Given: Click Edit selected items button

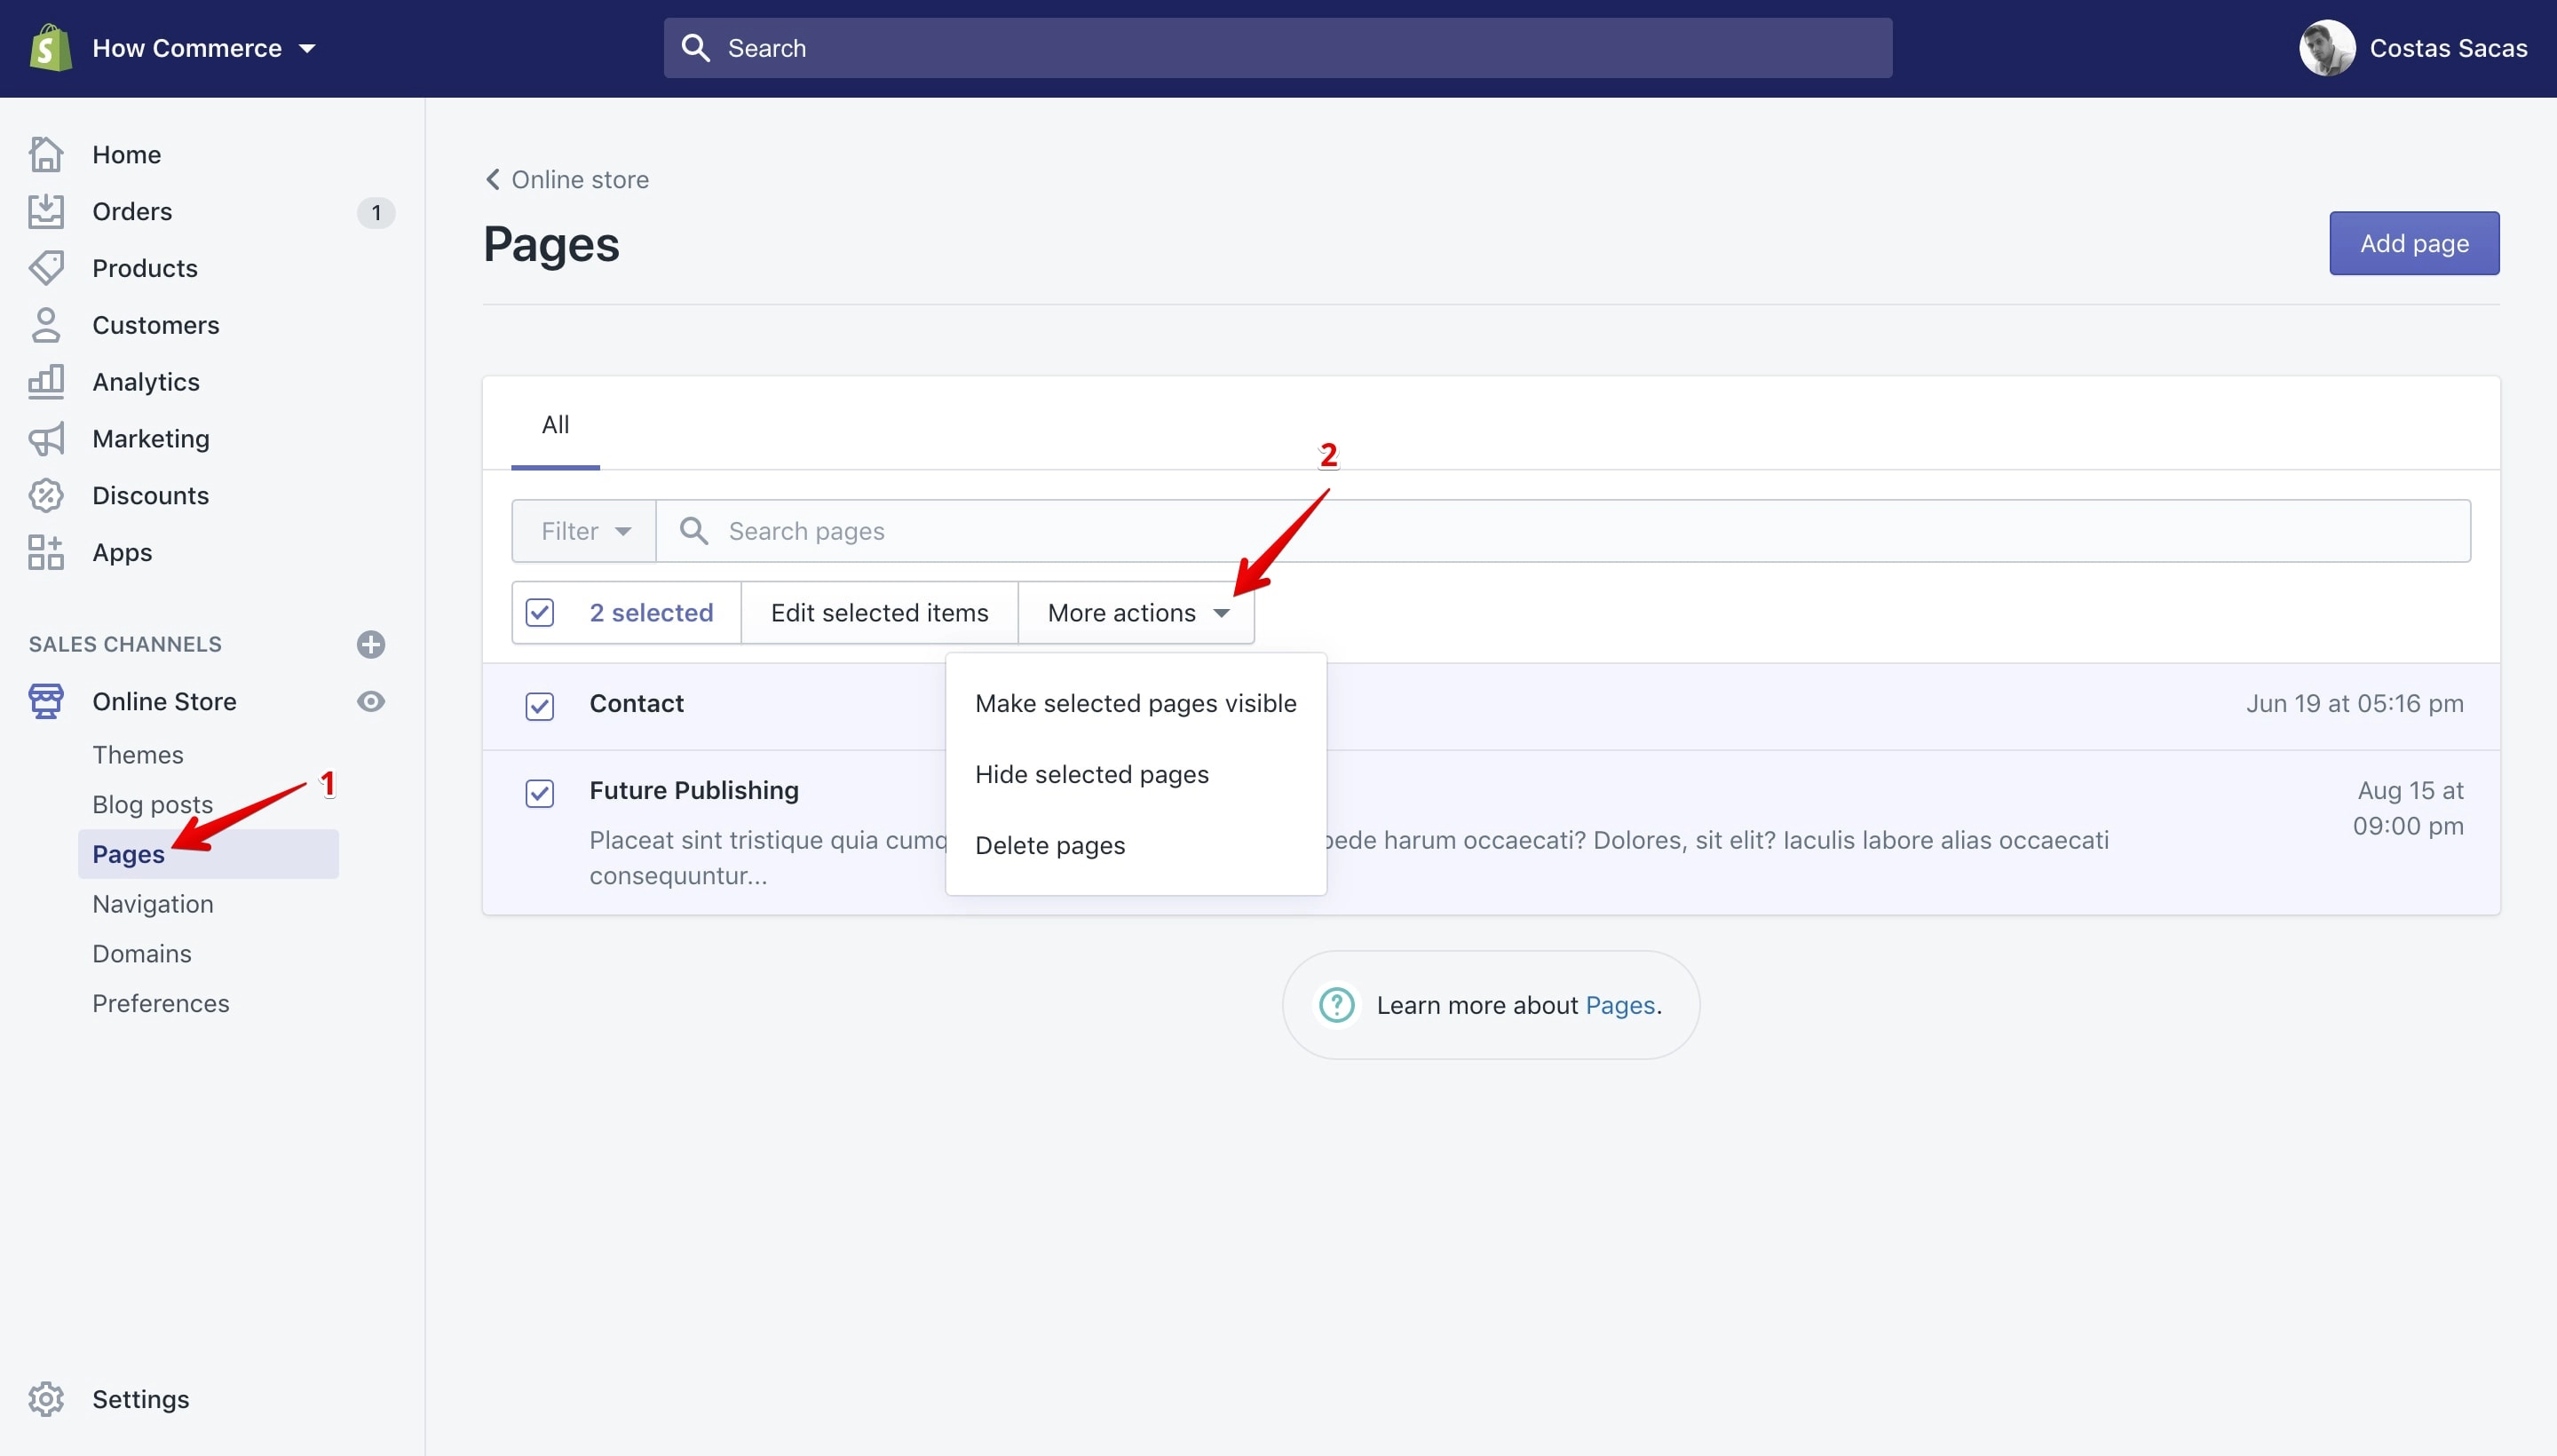Looking at the screenshot, I should [879, 612].
